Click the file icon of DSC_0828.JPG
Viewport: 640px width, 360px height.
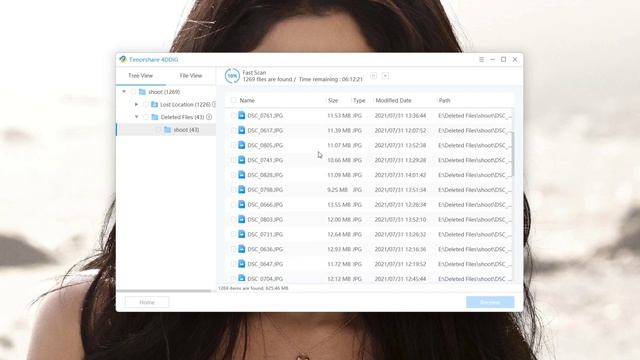point(242,175)
